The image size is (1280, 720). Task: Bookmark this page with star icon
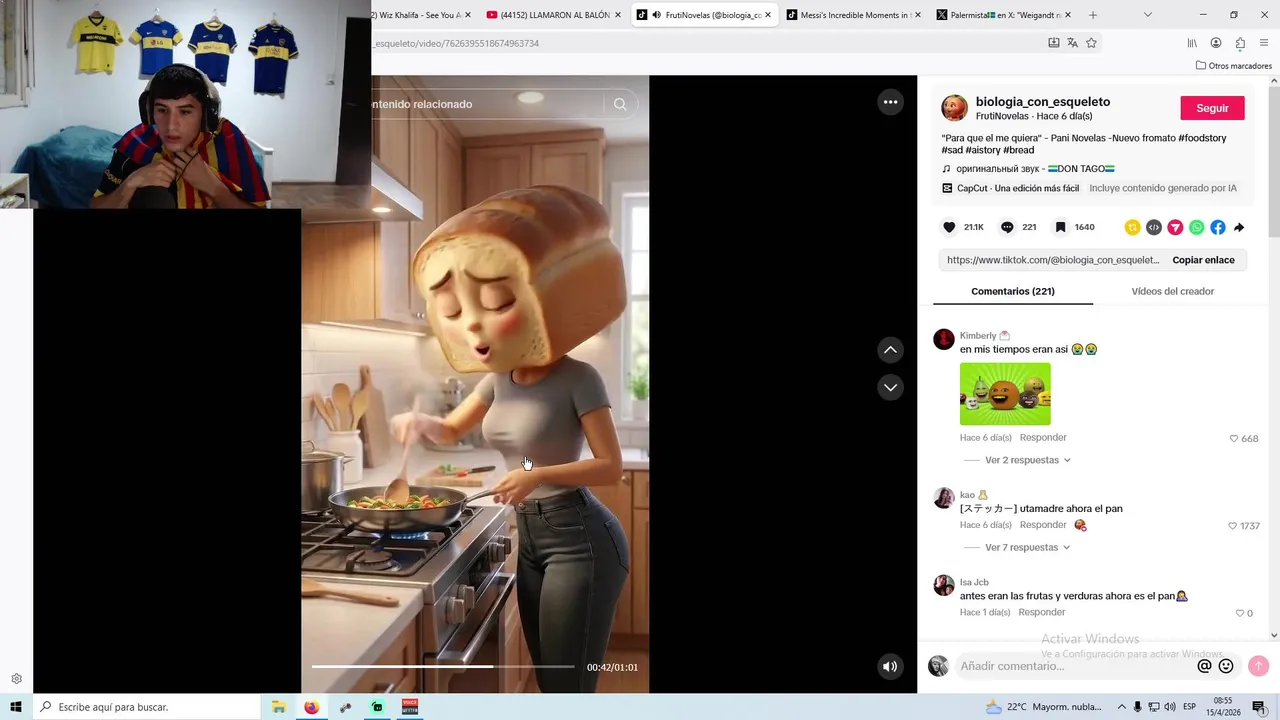coord(1091,43)
